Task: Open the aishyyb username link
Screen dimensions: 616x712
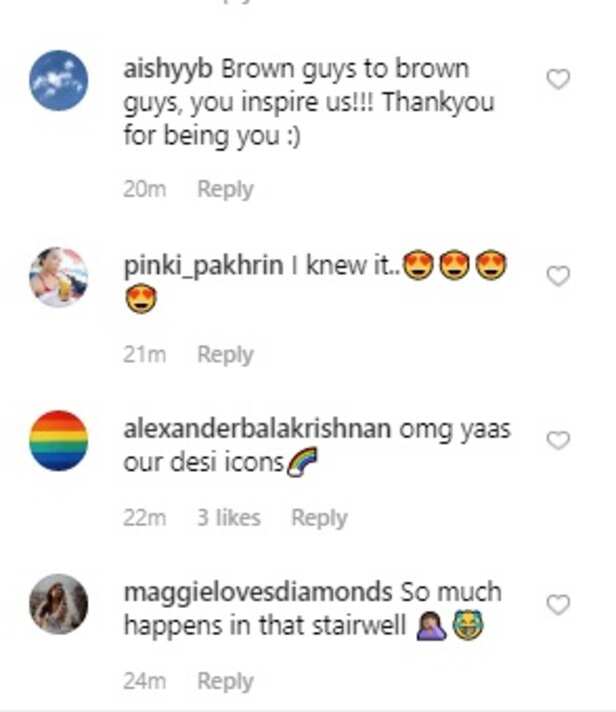Action: pos(168,70)
